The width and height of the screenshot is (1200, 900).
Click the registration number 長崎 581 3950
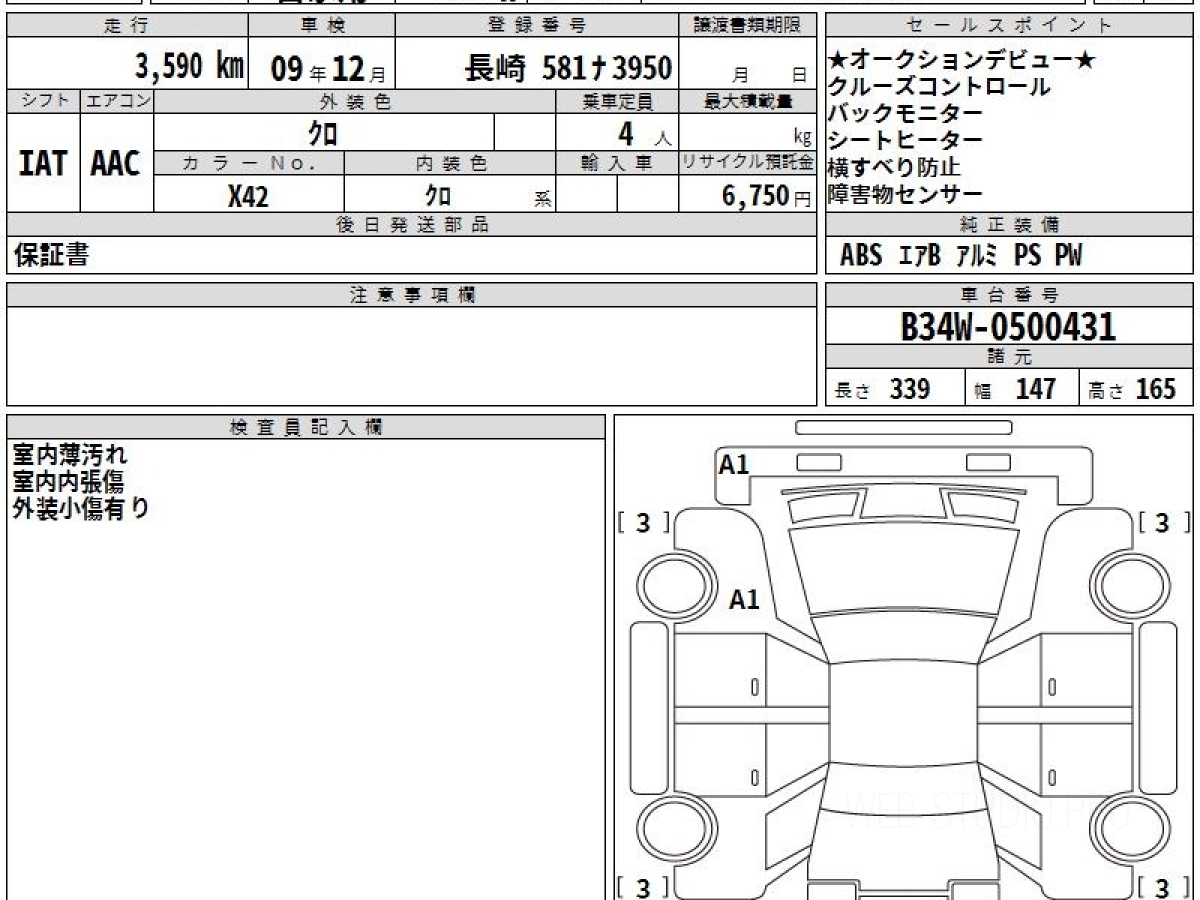(x=568, y=68)
